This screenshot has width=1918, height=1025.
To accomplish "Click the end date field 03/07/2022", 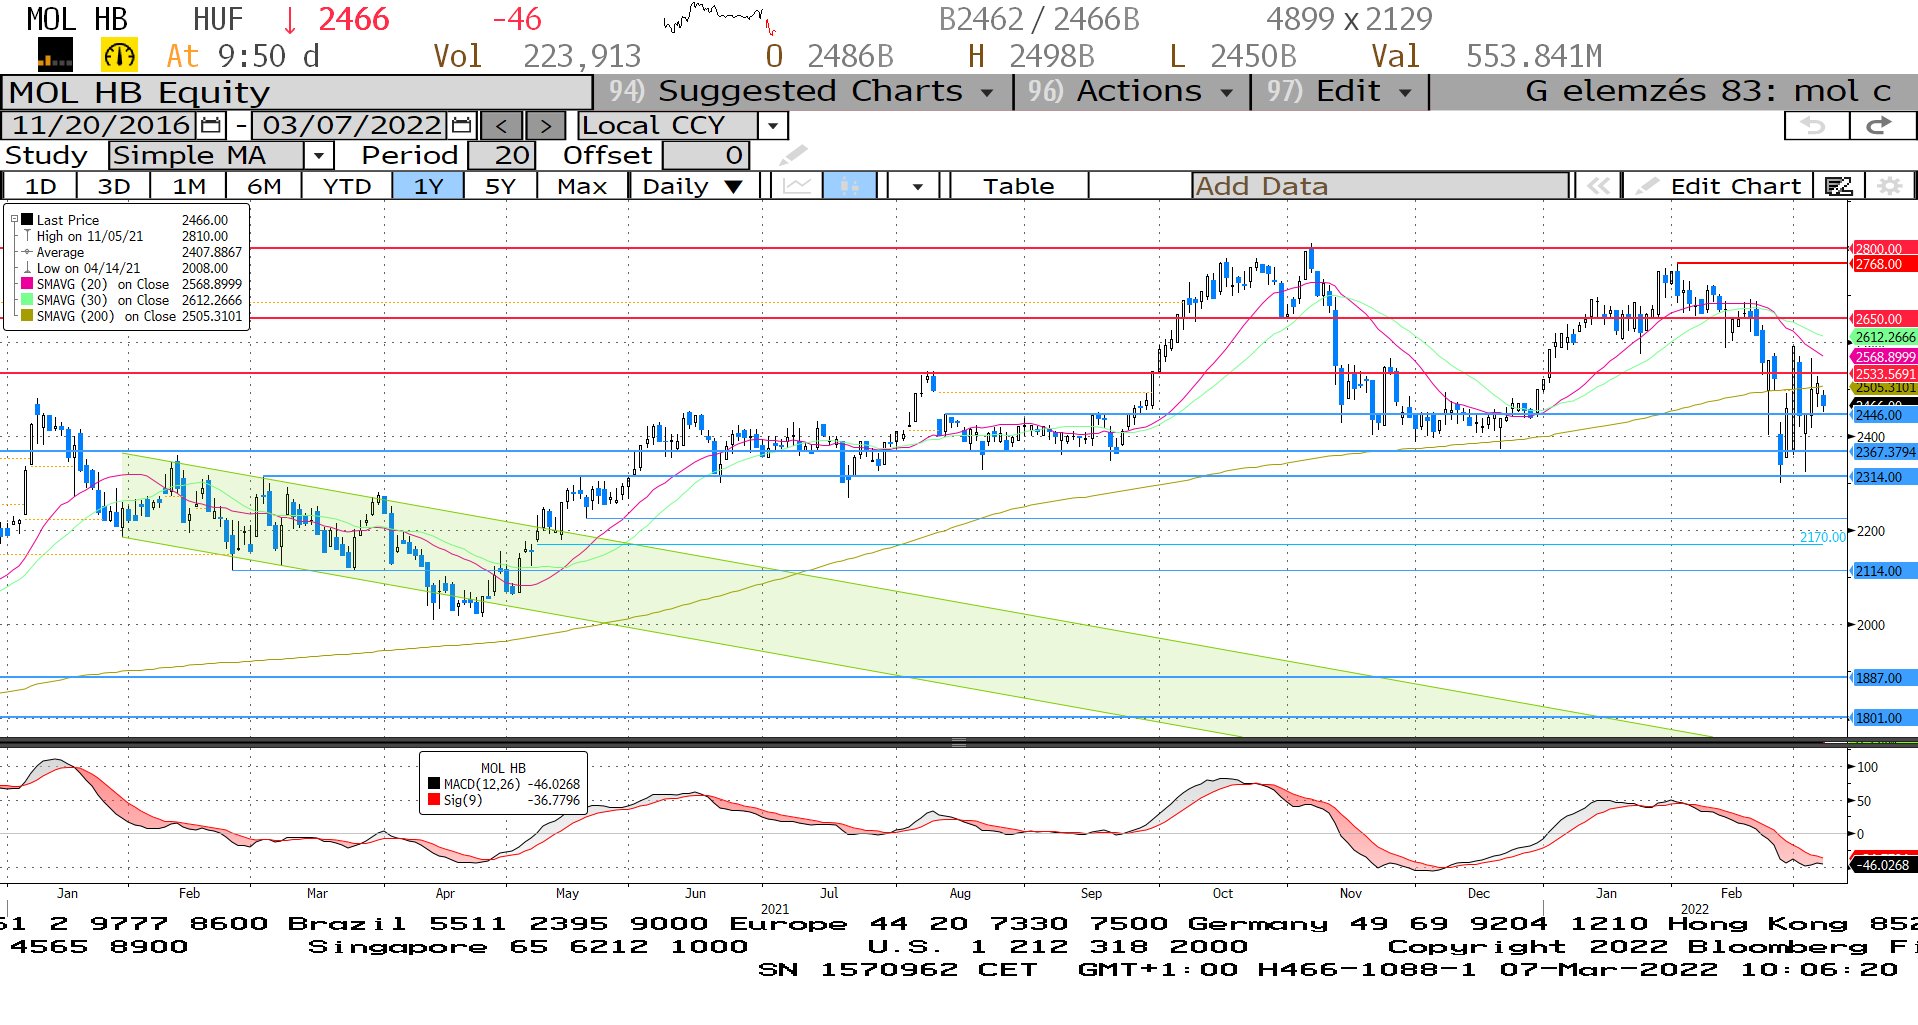I will (x=351, y=126).
